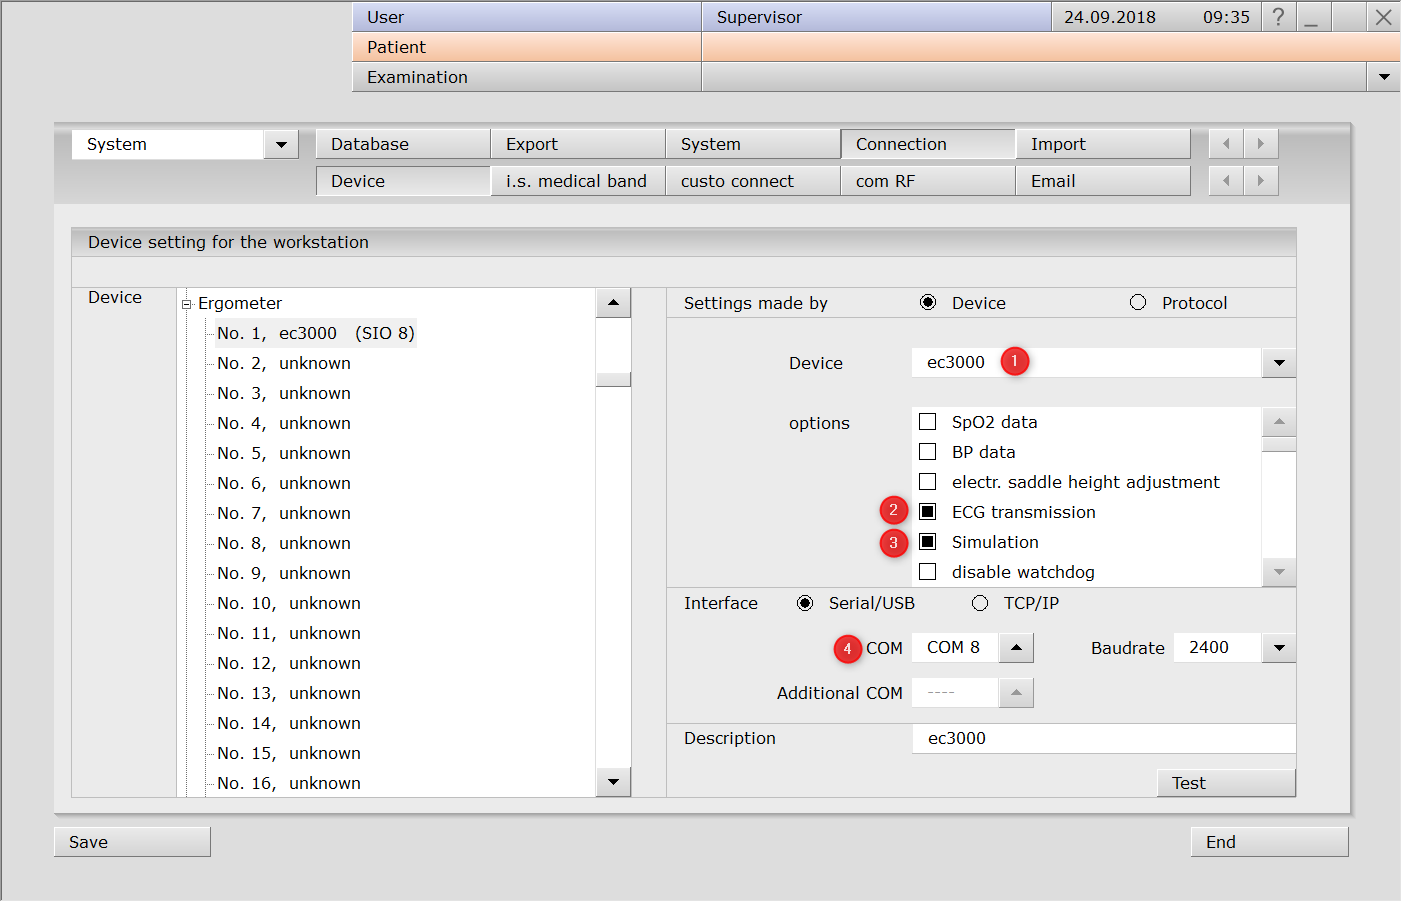Click the options list scroll-up arrow
Screen dimensions: 1402x902
coord(1279,422)
